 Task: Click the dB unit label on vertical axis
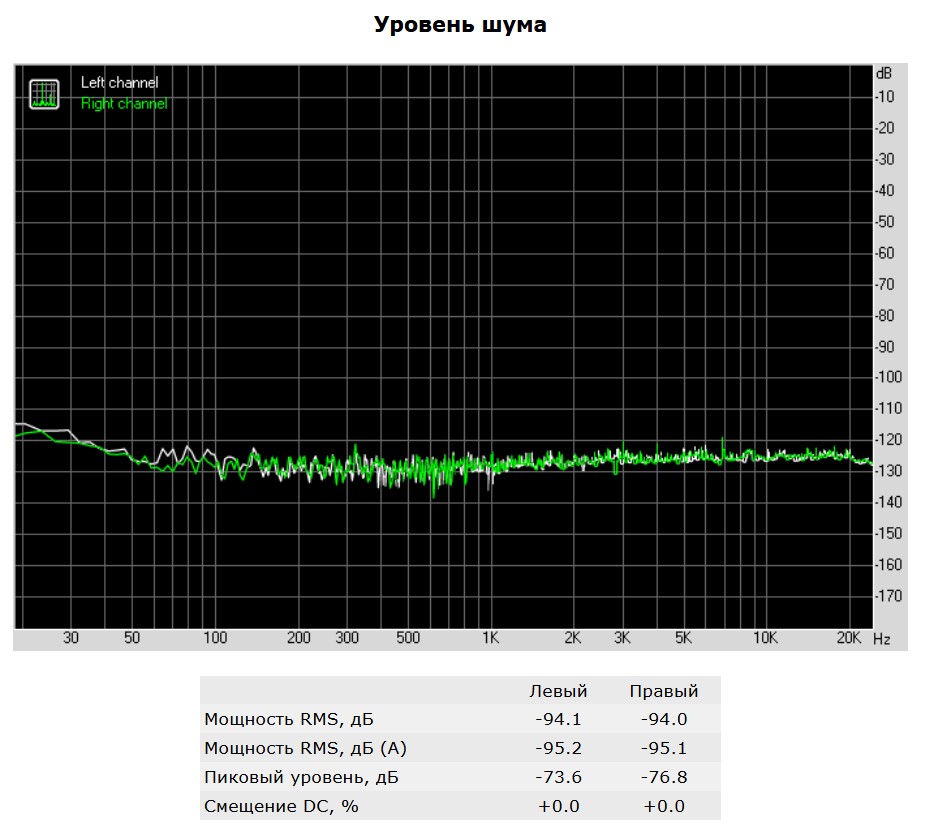[884, 74]
